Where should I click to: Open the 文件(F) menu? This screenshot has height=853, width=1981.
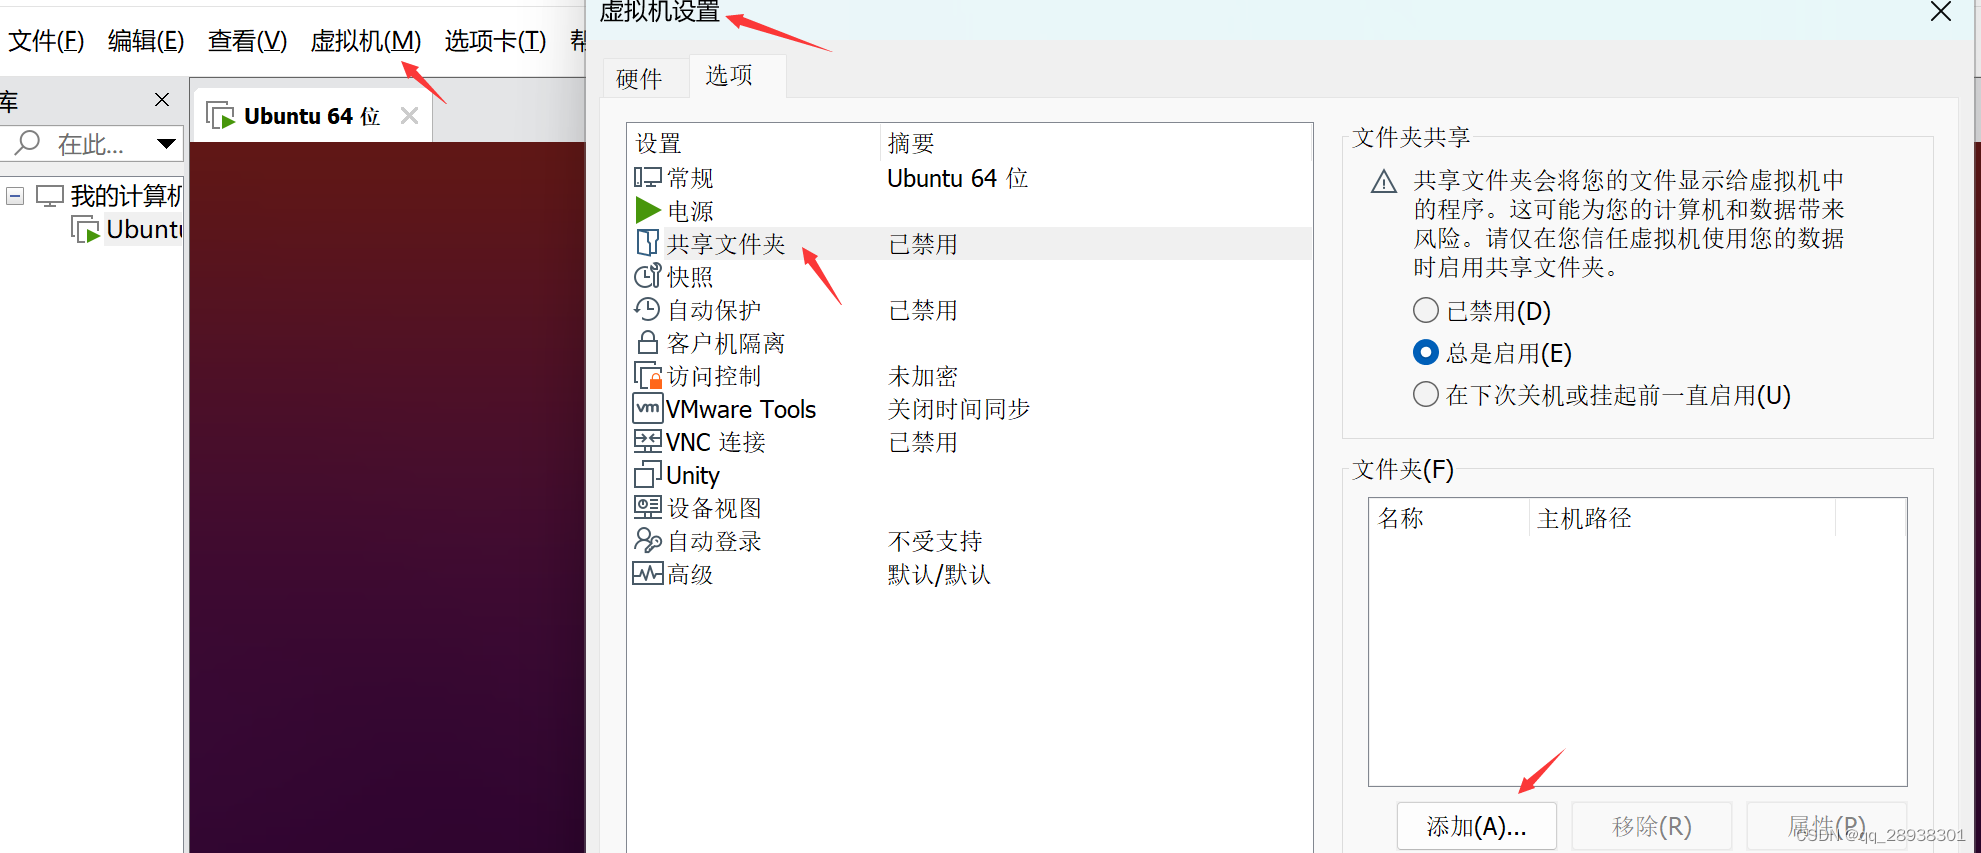47,41
